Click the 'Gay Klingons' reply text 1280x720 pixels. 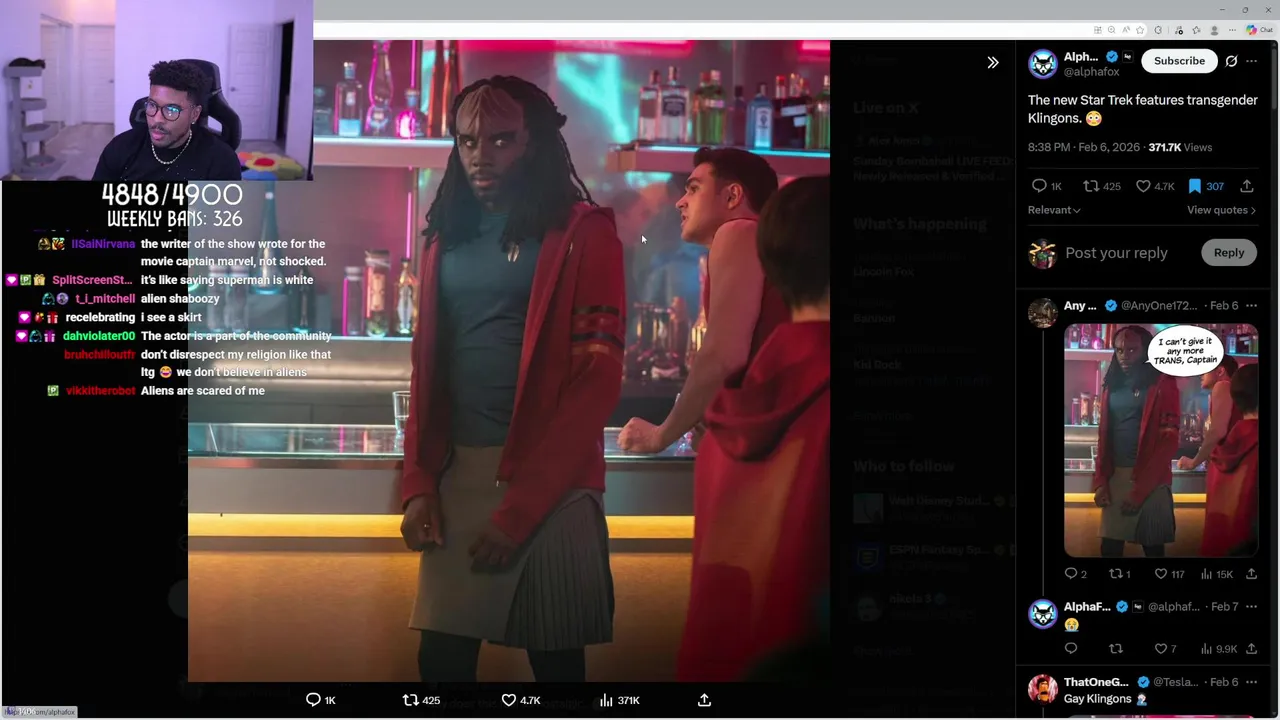pyautogui.click(x=1097, y=699)
